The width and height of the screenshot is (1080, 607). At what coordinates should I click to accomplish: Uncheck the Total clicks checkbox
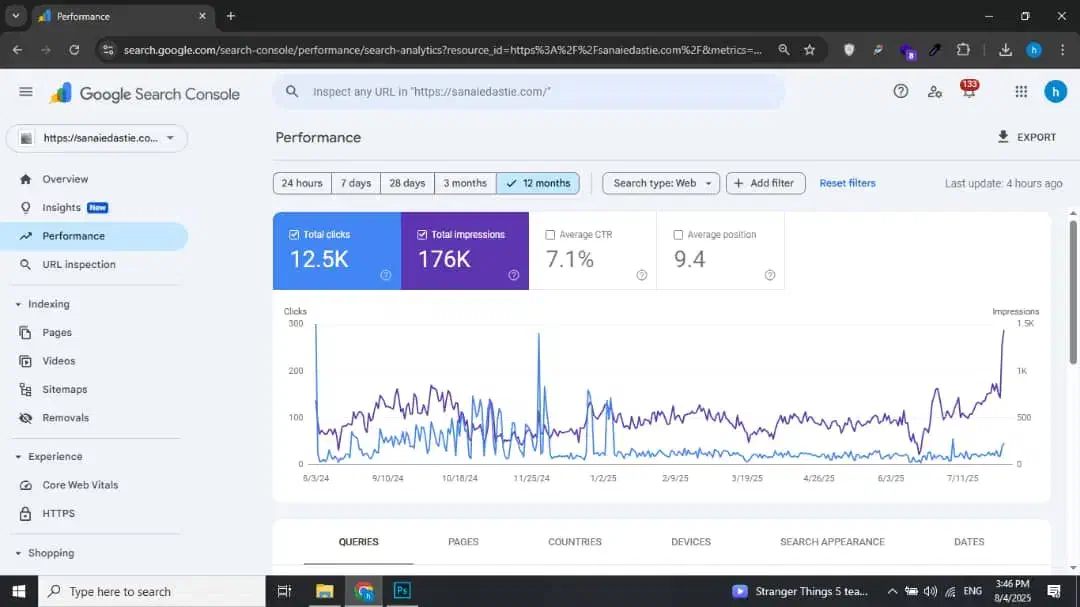click(x=294, y=235)
